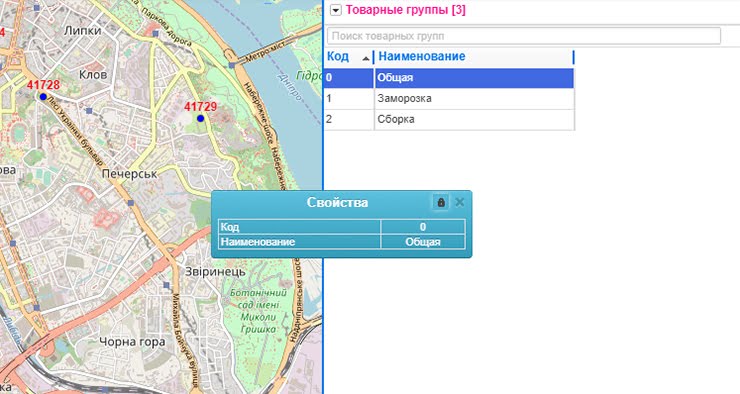The width and height of the screenshot is (740, 394).
Task: Click the red 41729 map label
Action: (x=201, y=107)
